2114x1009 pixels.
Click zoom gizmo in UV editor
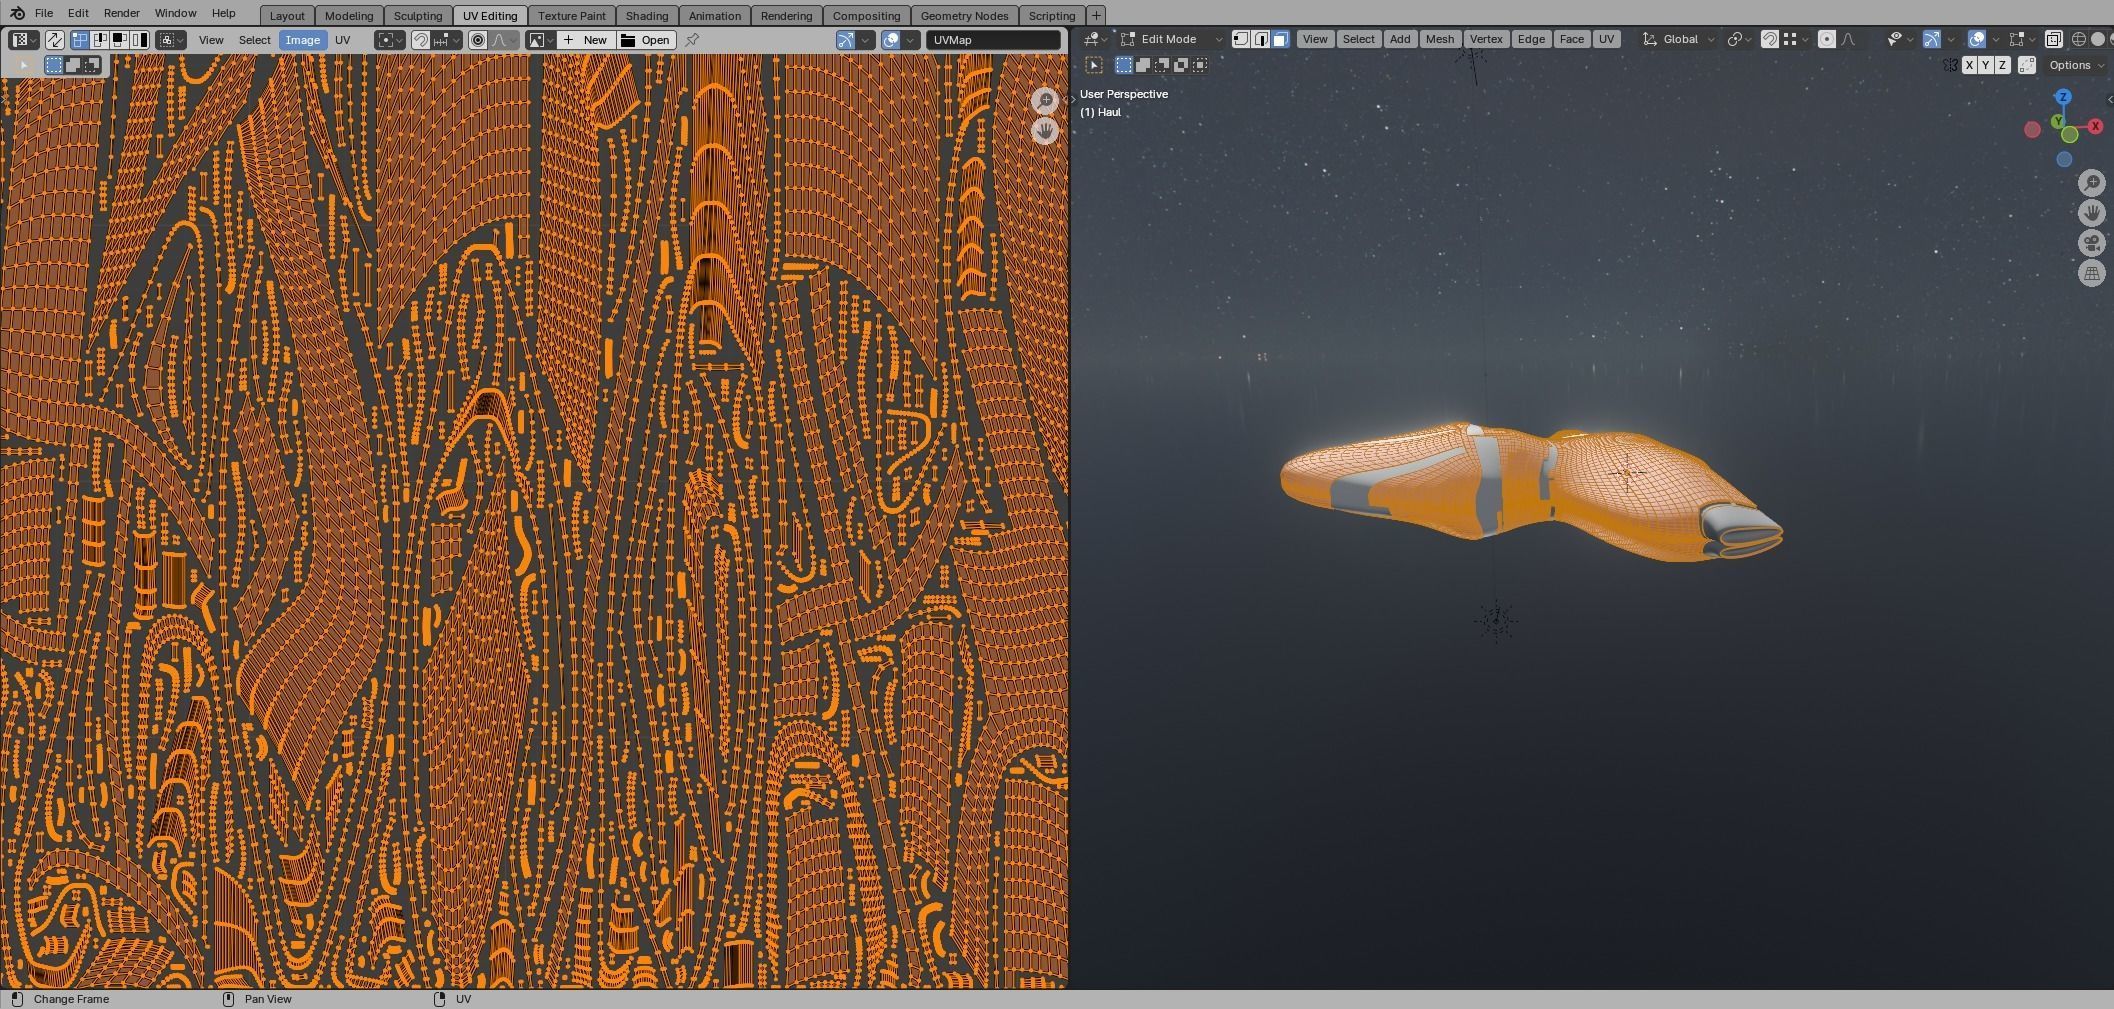click(x=1045, y=101)
